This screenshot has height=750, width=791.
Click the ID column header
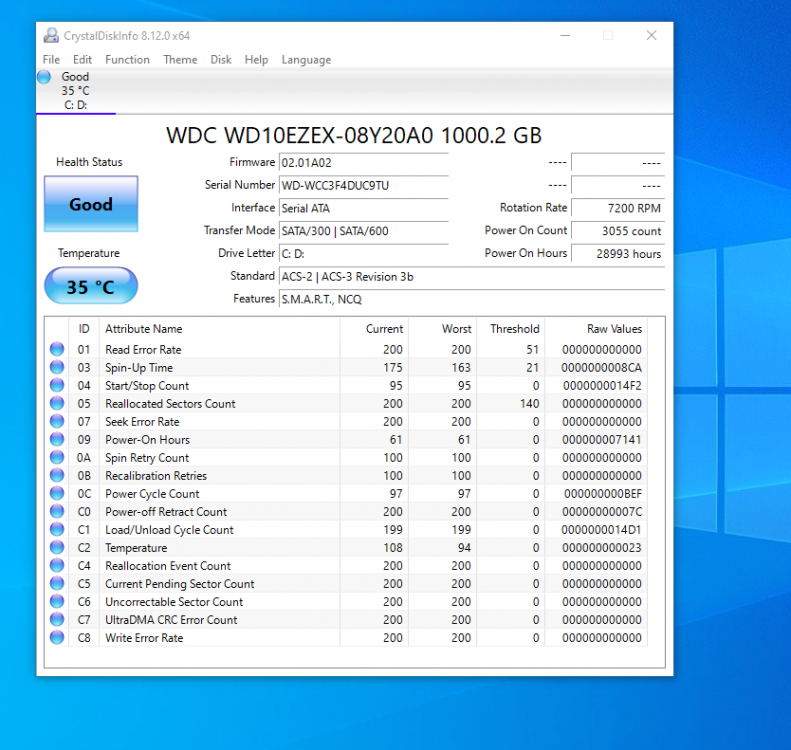84,329
